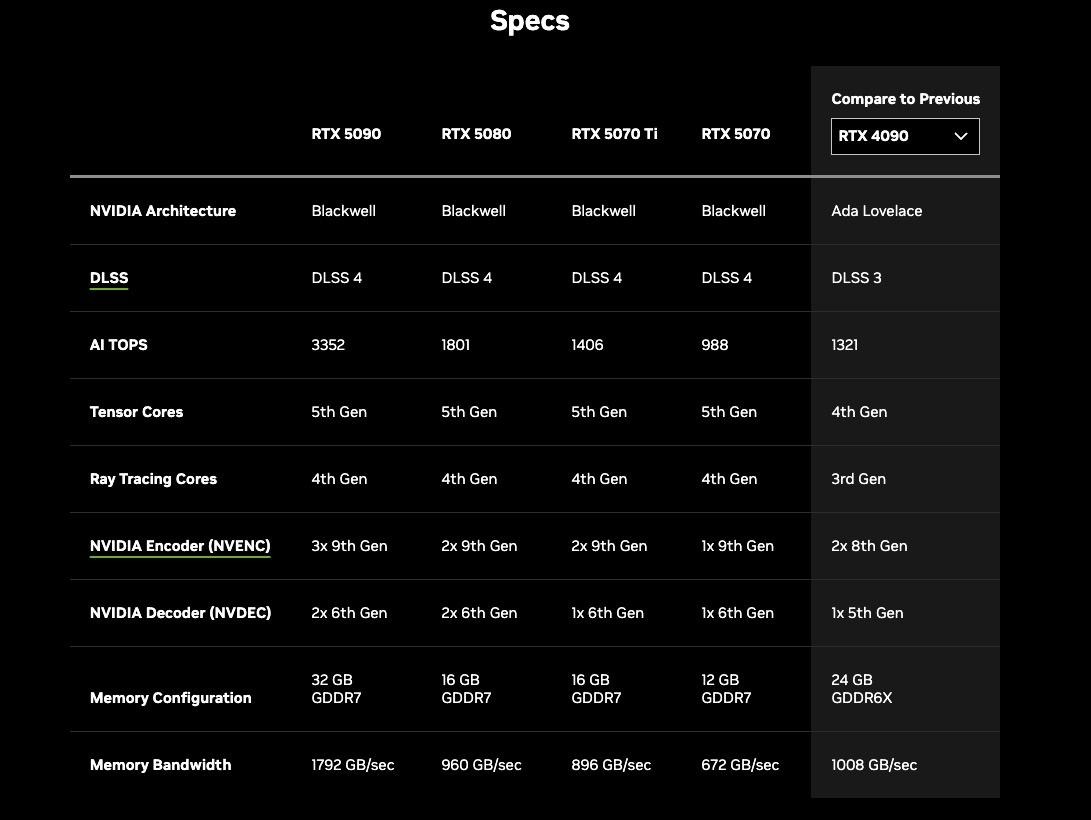This screenshot has width=1091, height=820.
Task: Select the RTX 5070 Ti column header
Action: click(x=614, y=134)
